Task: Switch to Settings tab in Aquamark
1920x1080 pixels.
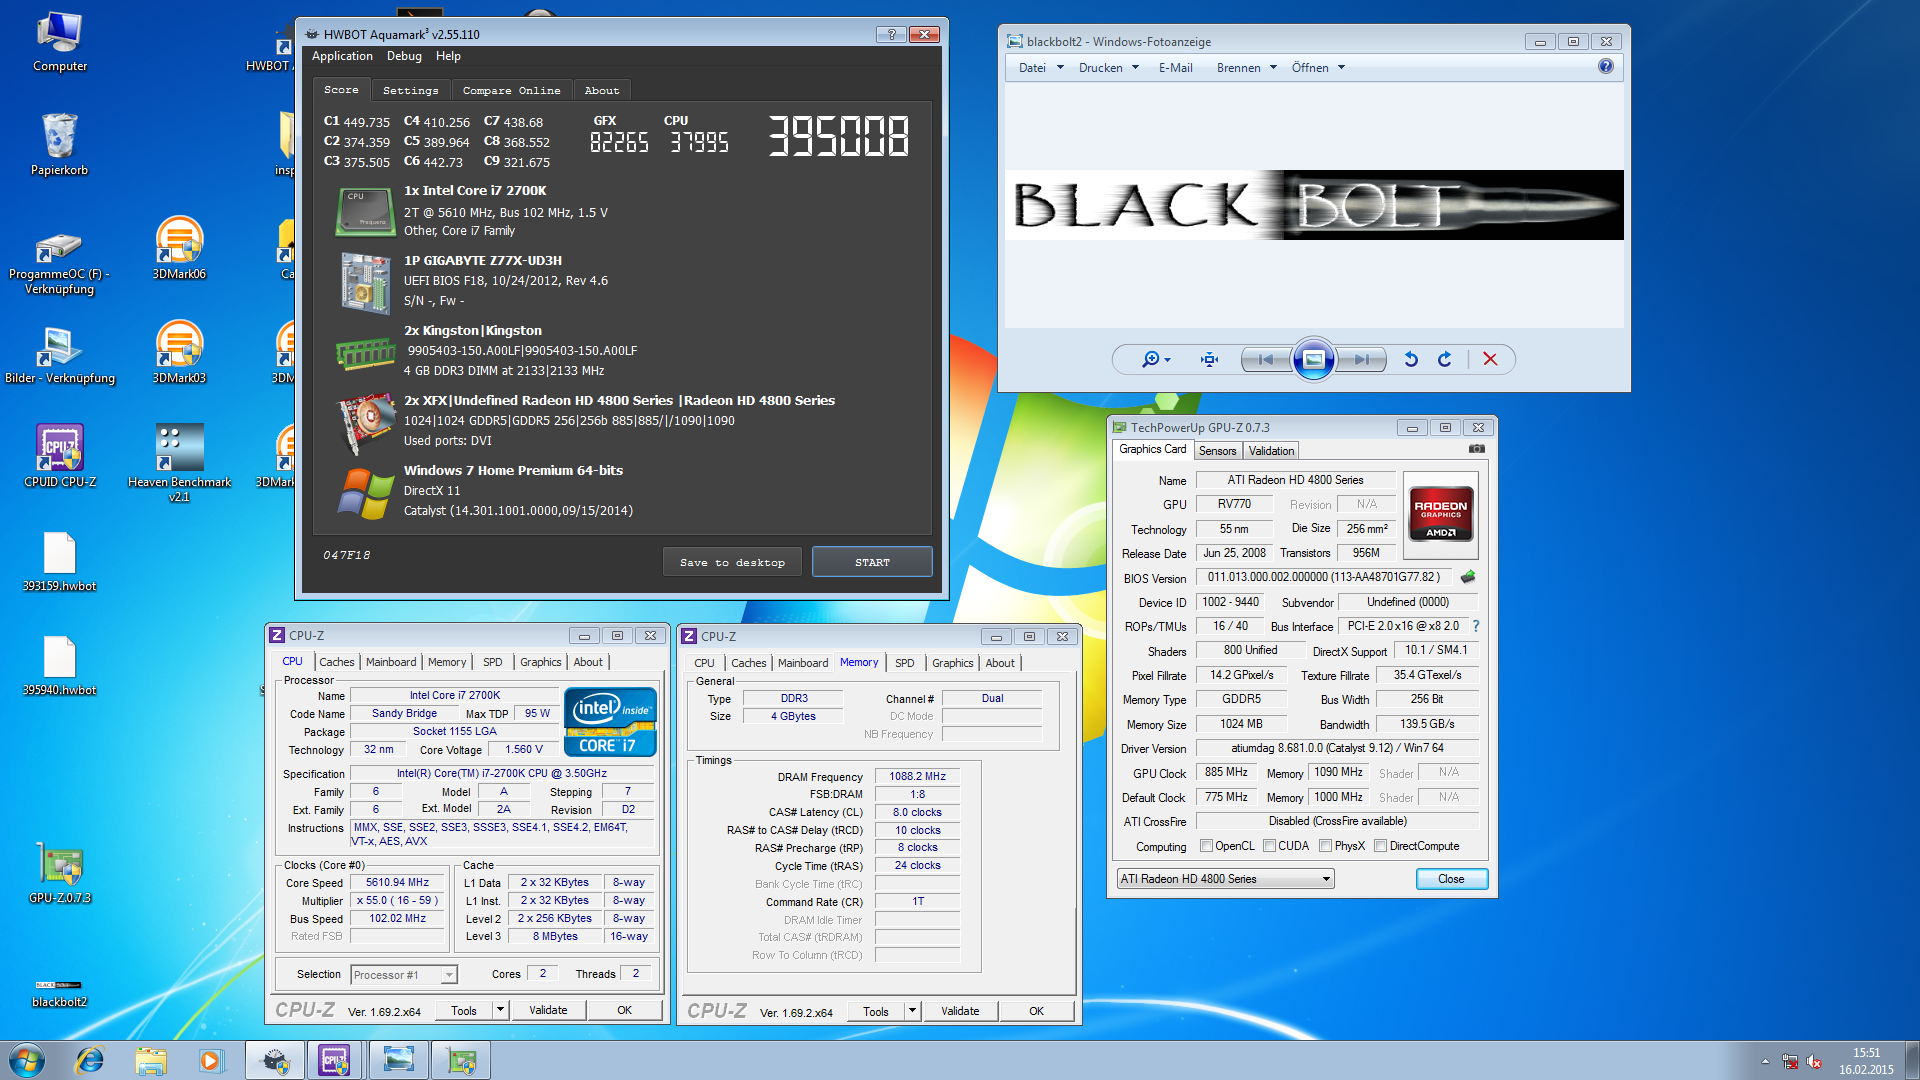Action: coord(410,90)
